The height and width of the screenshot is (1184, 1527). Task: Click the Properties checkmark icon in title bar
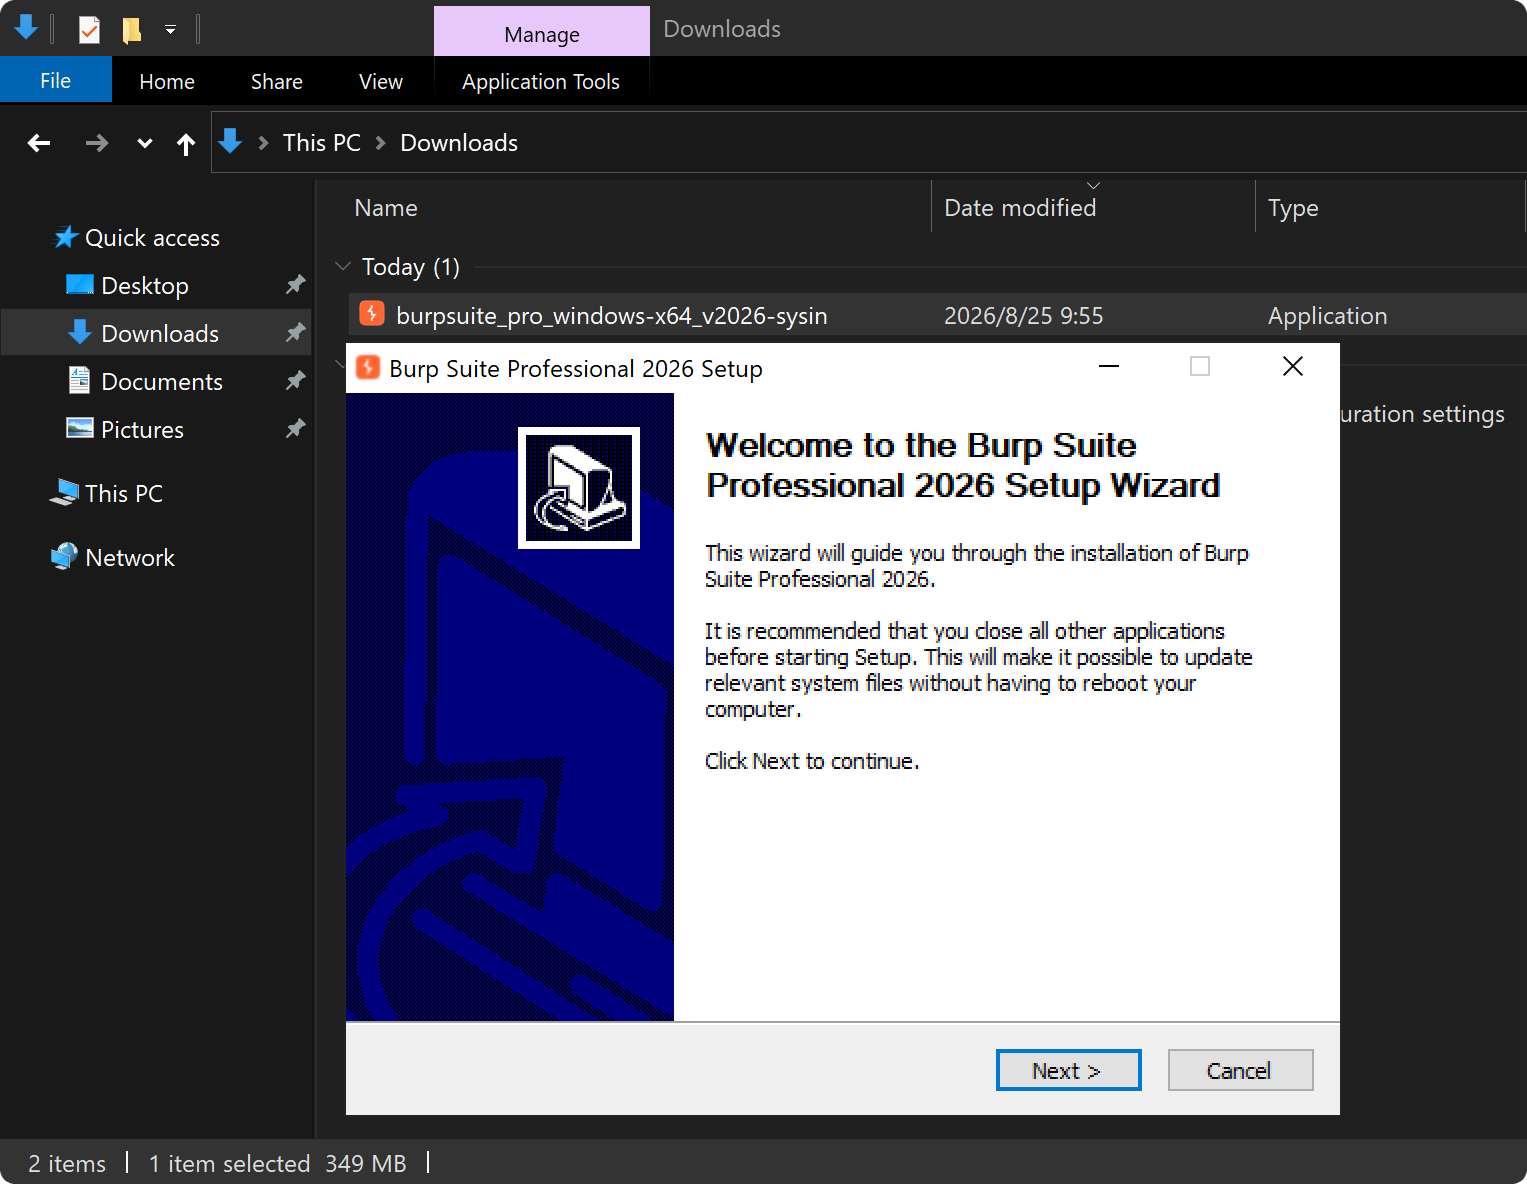90,29
